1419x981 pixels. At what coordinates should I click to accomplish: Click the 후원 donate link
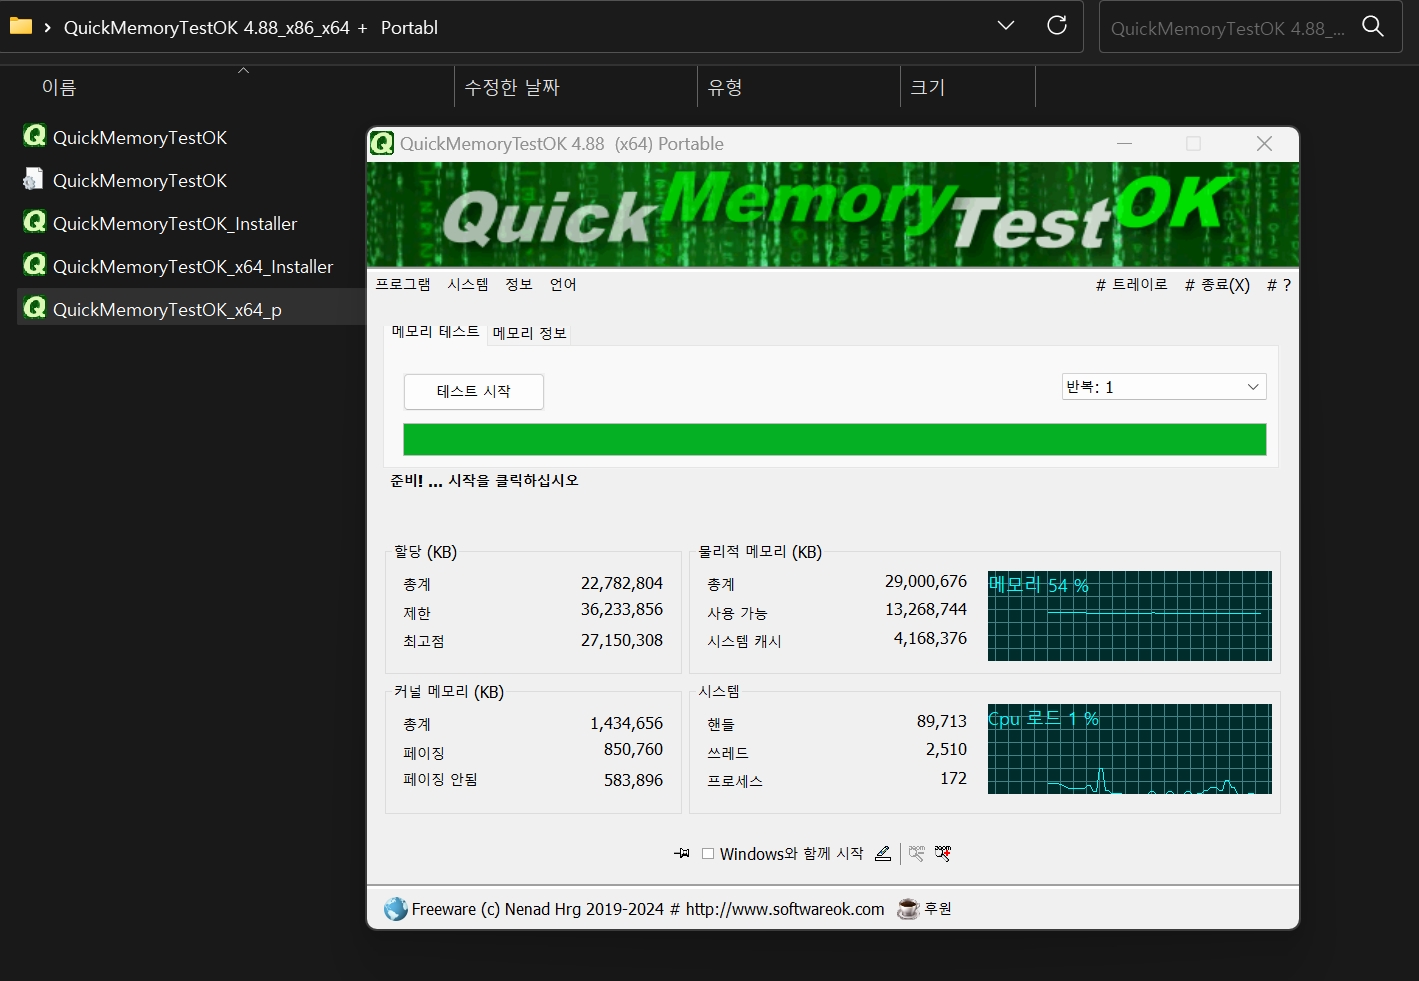coord(938,909)
